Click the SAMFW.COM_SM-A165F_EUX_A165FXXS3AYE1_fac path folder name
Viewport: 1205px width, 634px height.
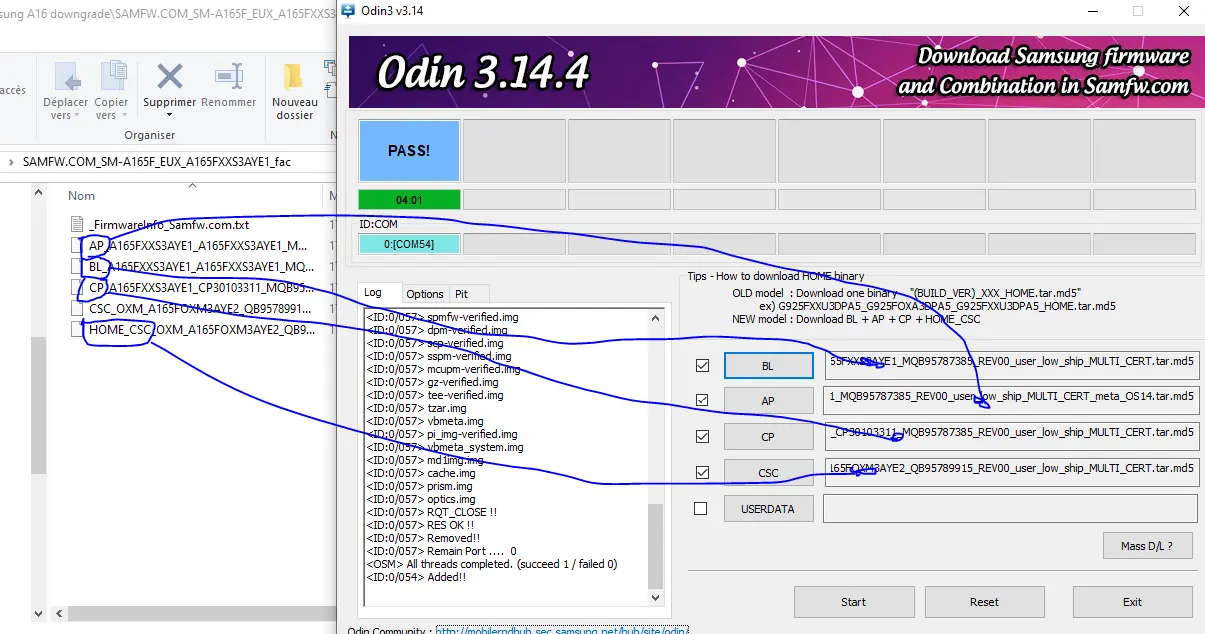(157, 162)
